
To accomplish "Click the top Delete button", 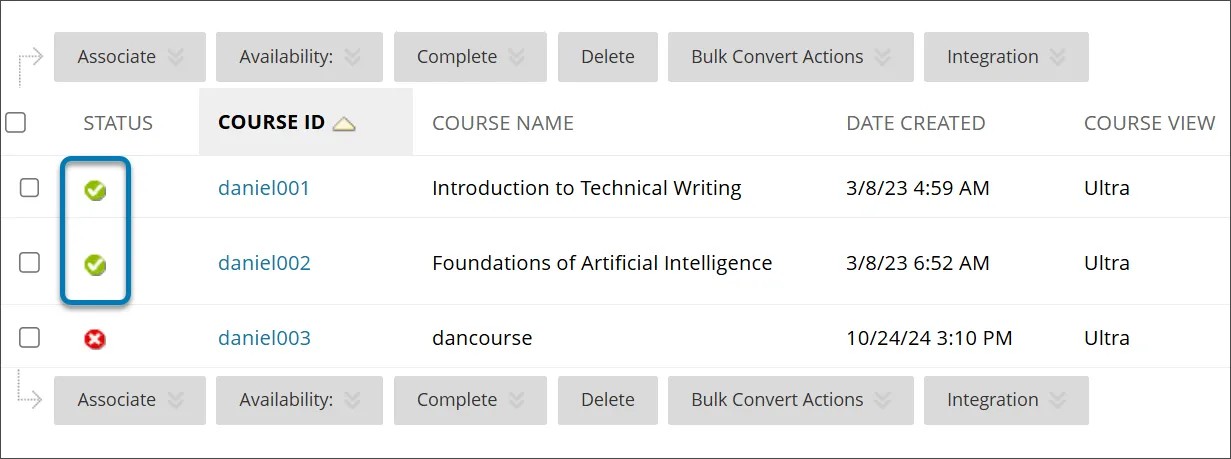I will [607, 57].
